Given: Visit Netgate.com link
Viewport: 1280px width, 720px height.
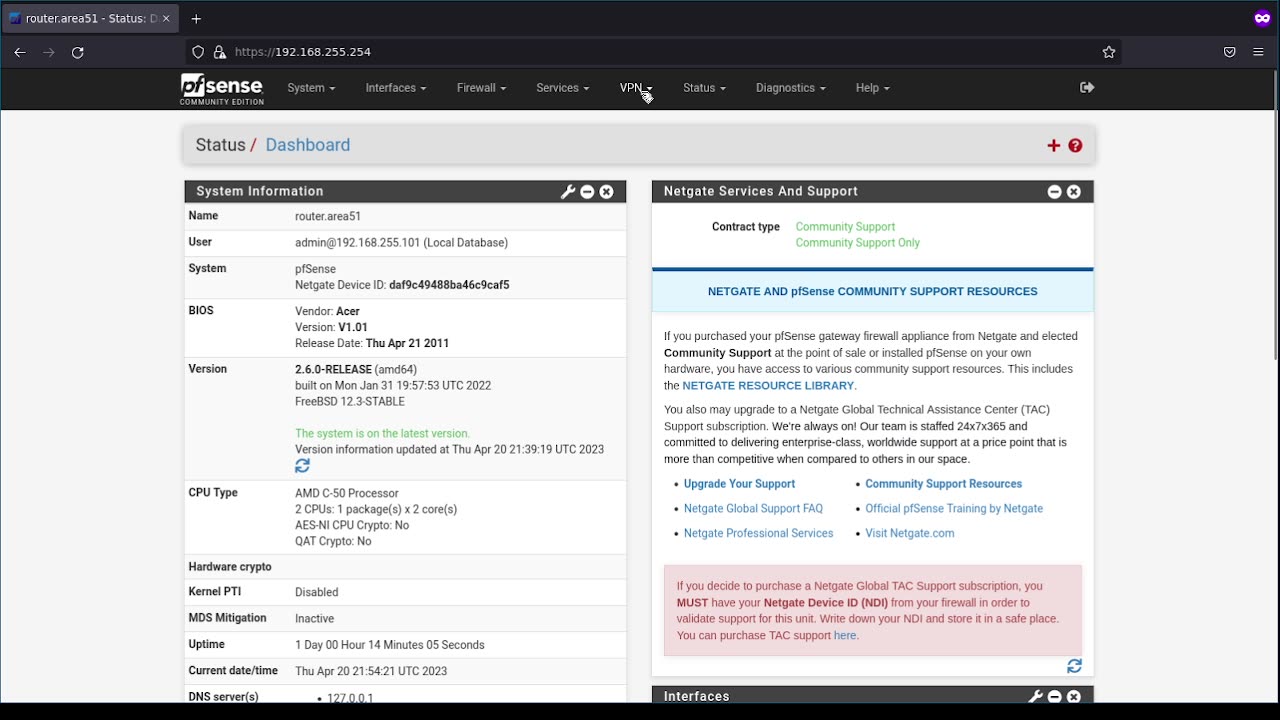Looking at the screenshot, I should (910, 534).
